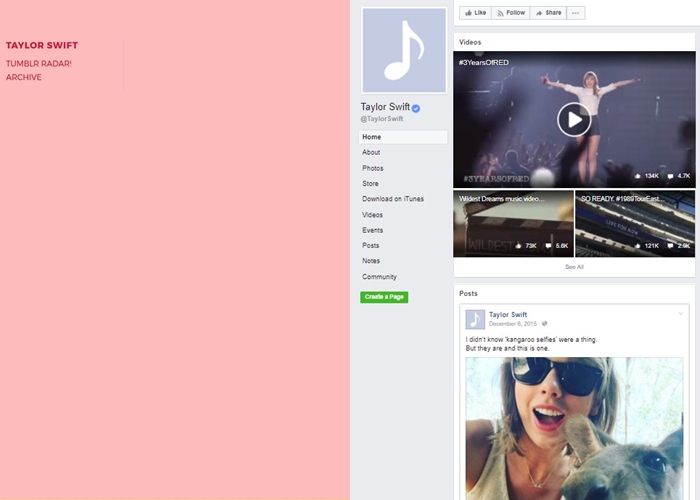The height and width of the screenshot is (500, 700).
Task: Open the Share button
Action: point(548,13)
